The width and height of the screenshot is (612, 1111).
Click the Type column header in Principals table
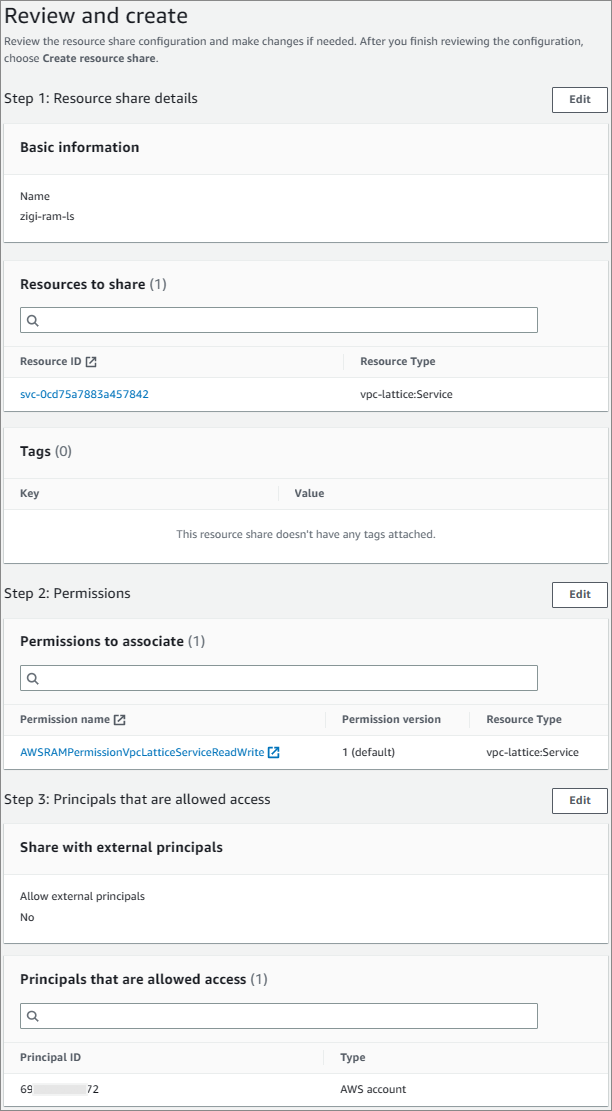pos(353,1057)
